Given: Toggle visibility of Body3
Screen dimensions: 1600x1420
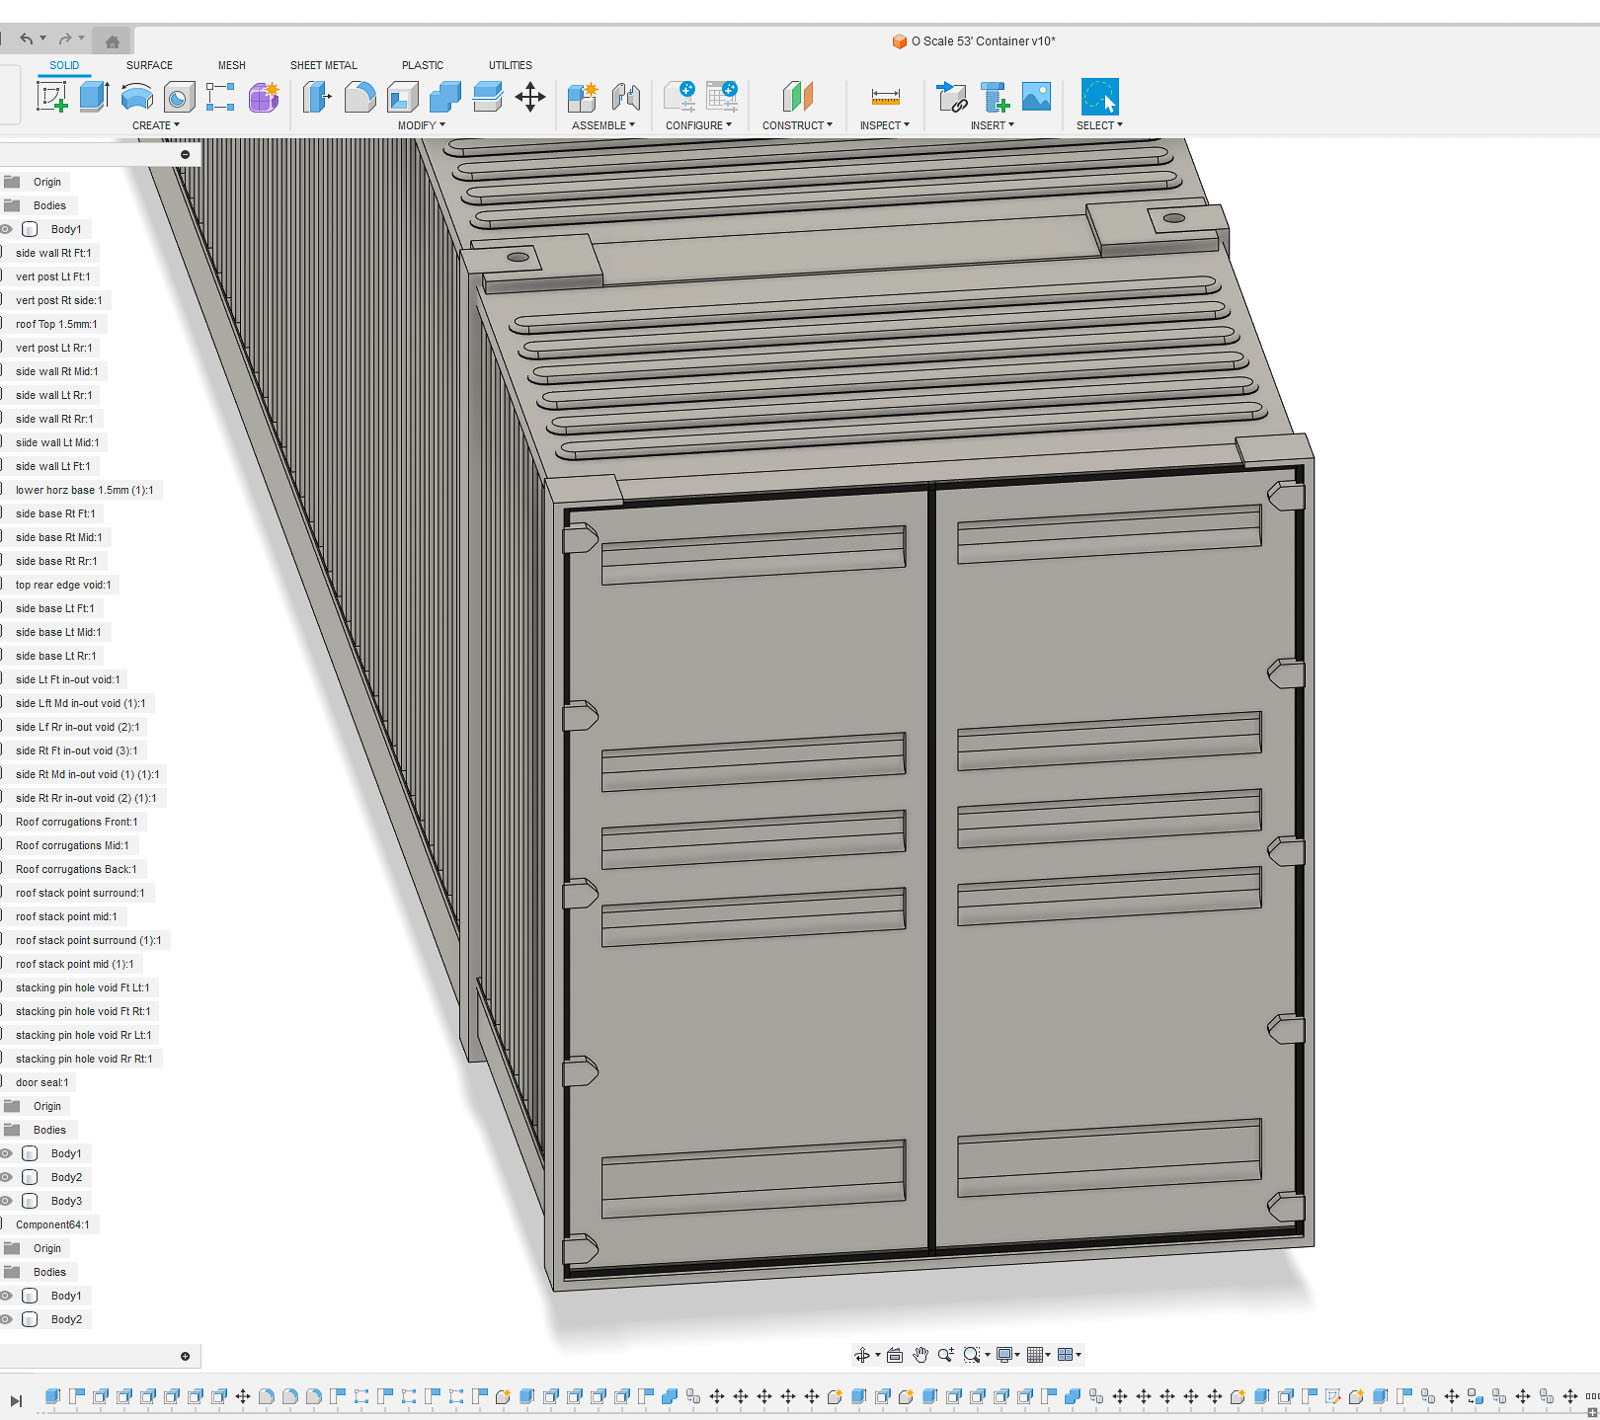Looking at the screenshot, I should [6, 1201].
